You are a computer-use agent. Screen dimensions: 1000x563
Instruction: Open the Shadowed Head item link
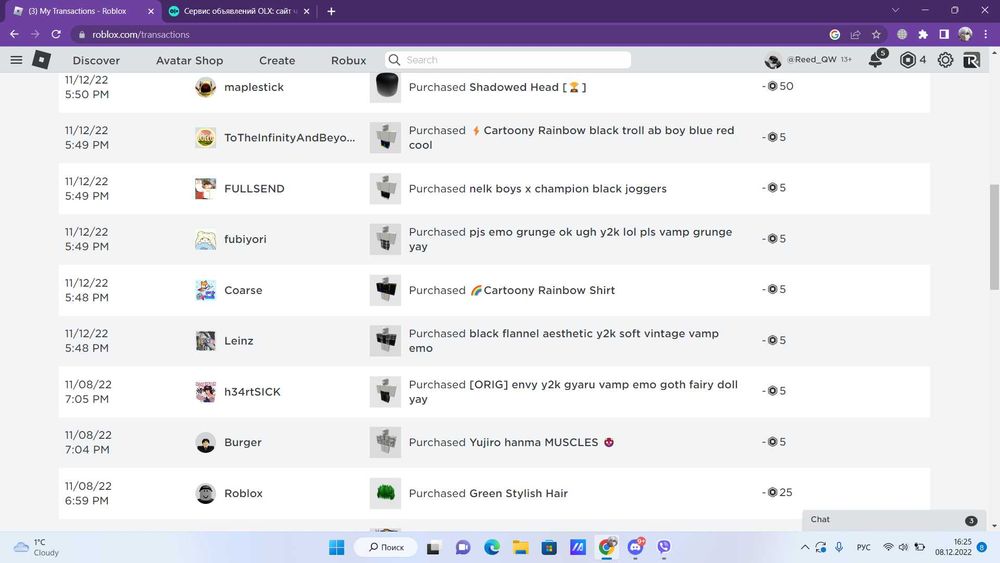coord(527,87)
